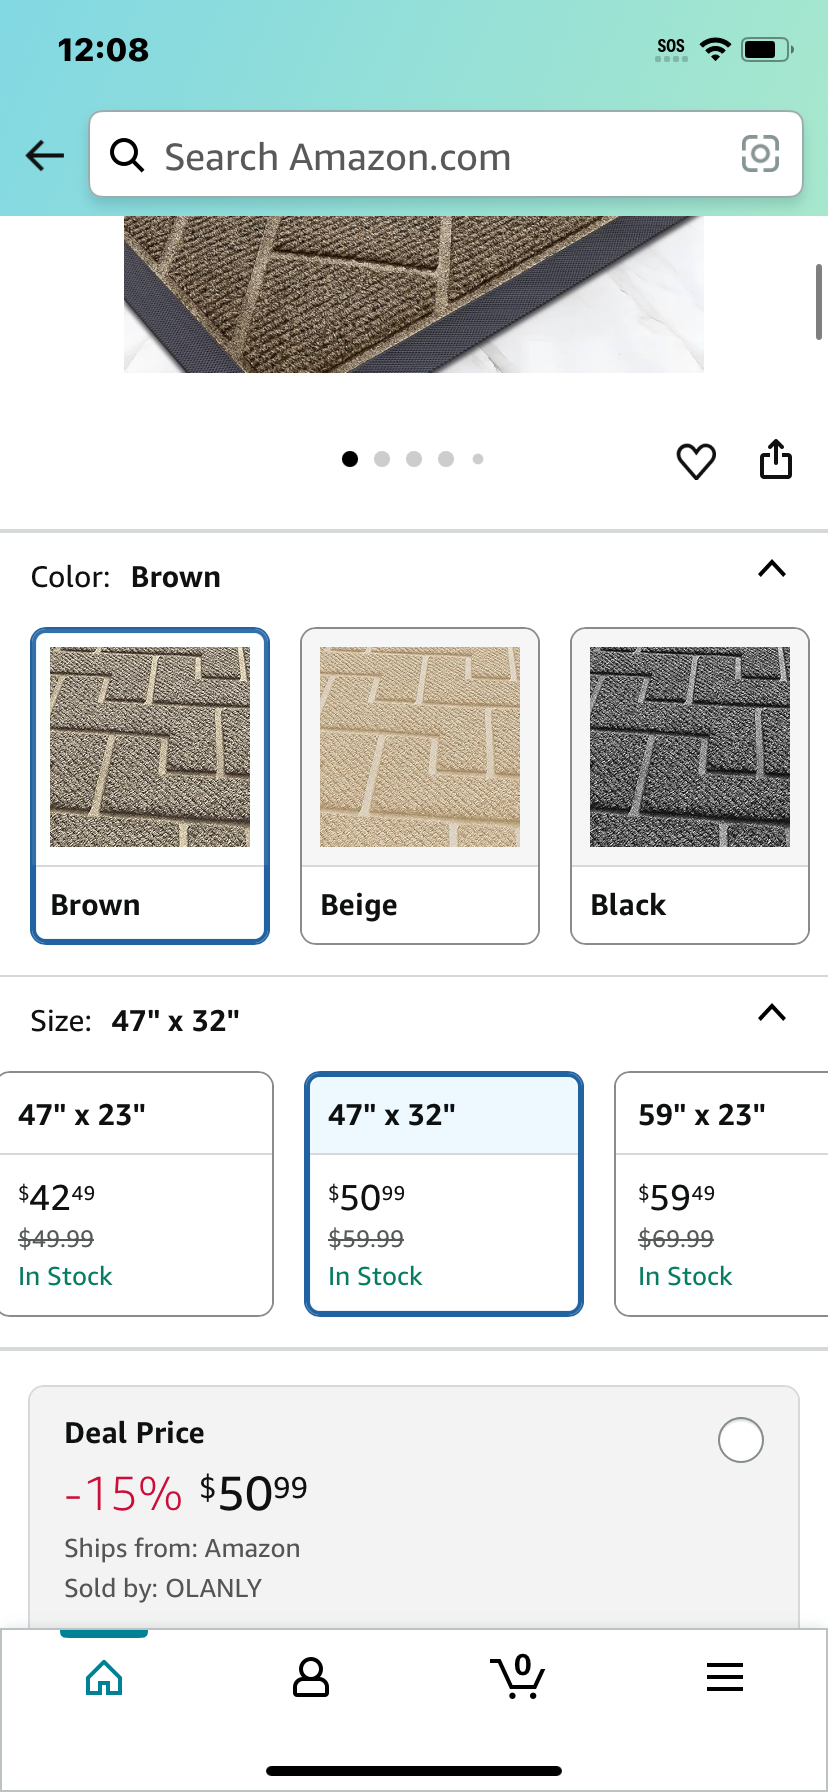The image size is (828, 1792).
Task: Select size 59" x 23"
Action: coord(722,1194)
